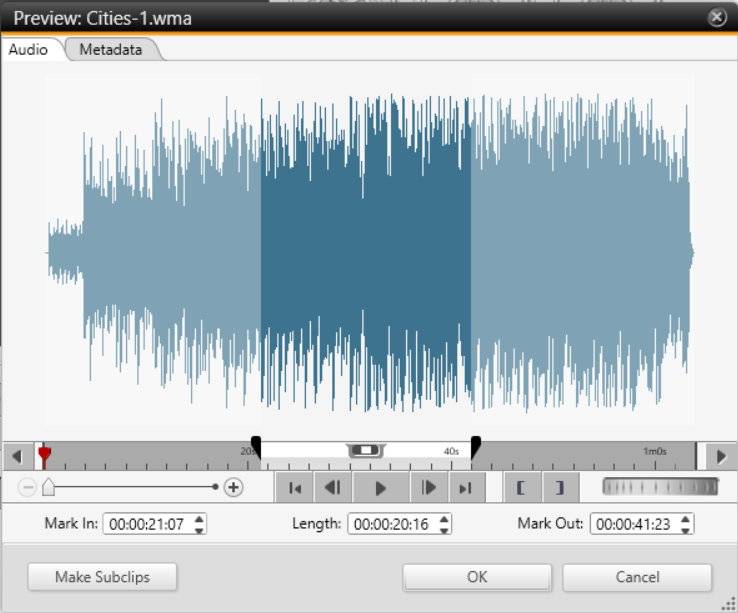Step forward one frame
The image size is (738, 613).
tap(428, 488)
